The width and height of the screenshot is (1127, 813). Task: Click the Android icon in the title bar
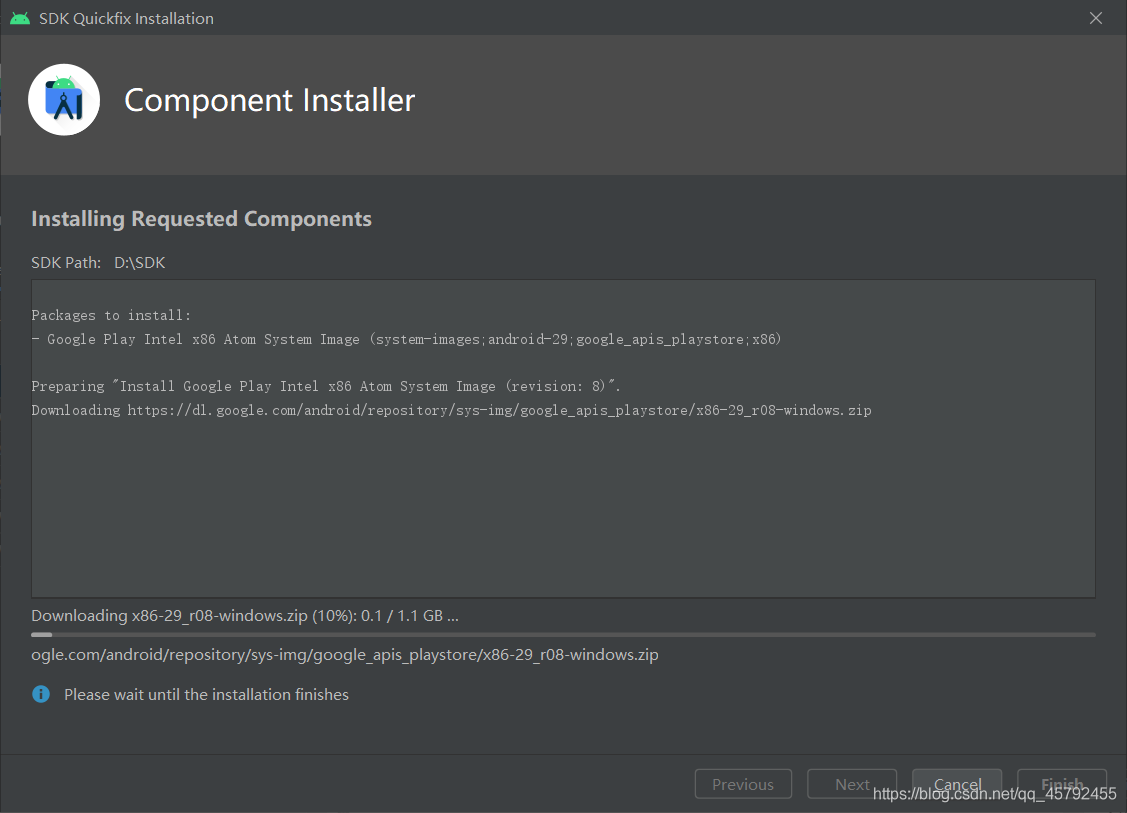[20, 19]
